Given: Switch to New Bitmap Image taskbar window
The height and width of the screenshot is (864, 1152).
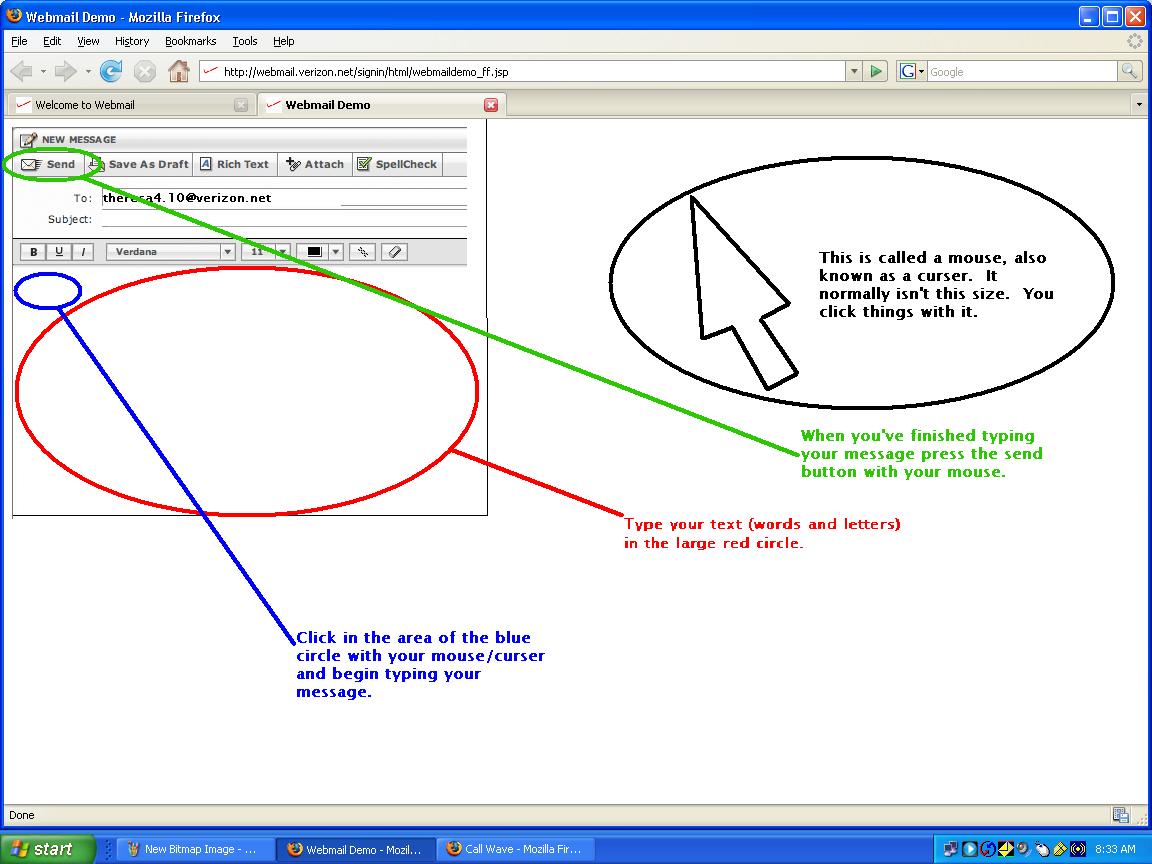Looking at the screenshot, I should point(195,849).
